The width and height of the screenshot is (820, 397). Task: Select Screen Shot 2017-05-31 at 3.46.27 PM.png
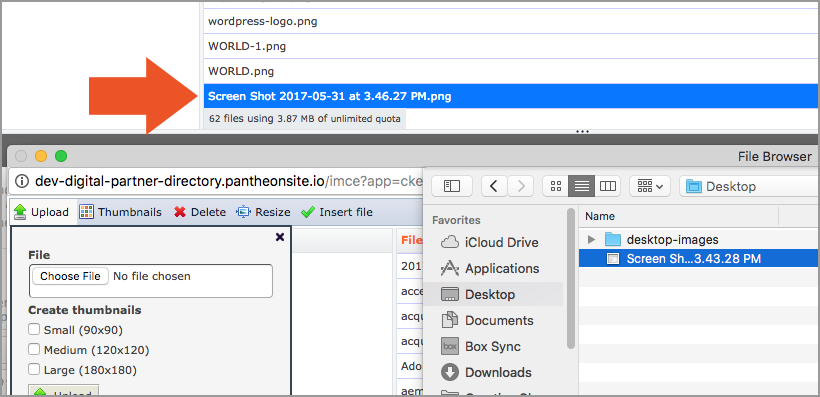[x=511, y=96]
